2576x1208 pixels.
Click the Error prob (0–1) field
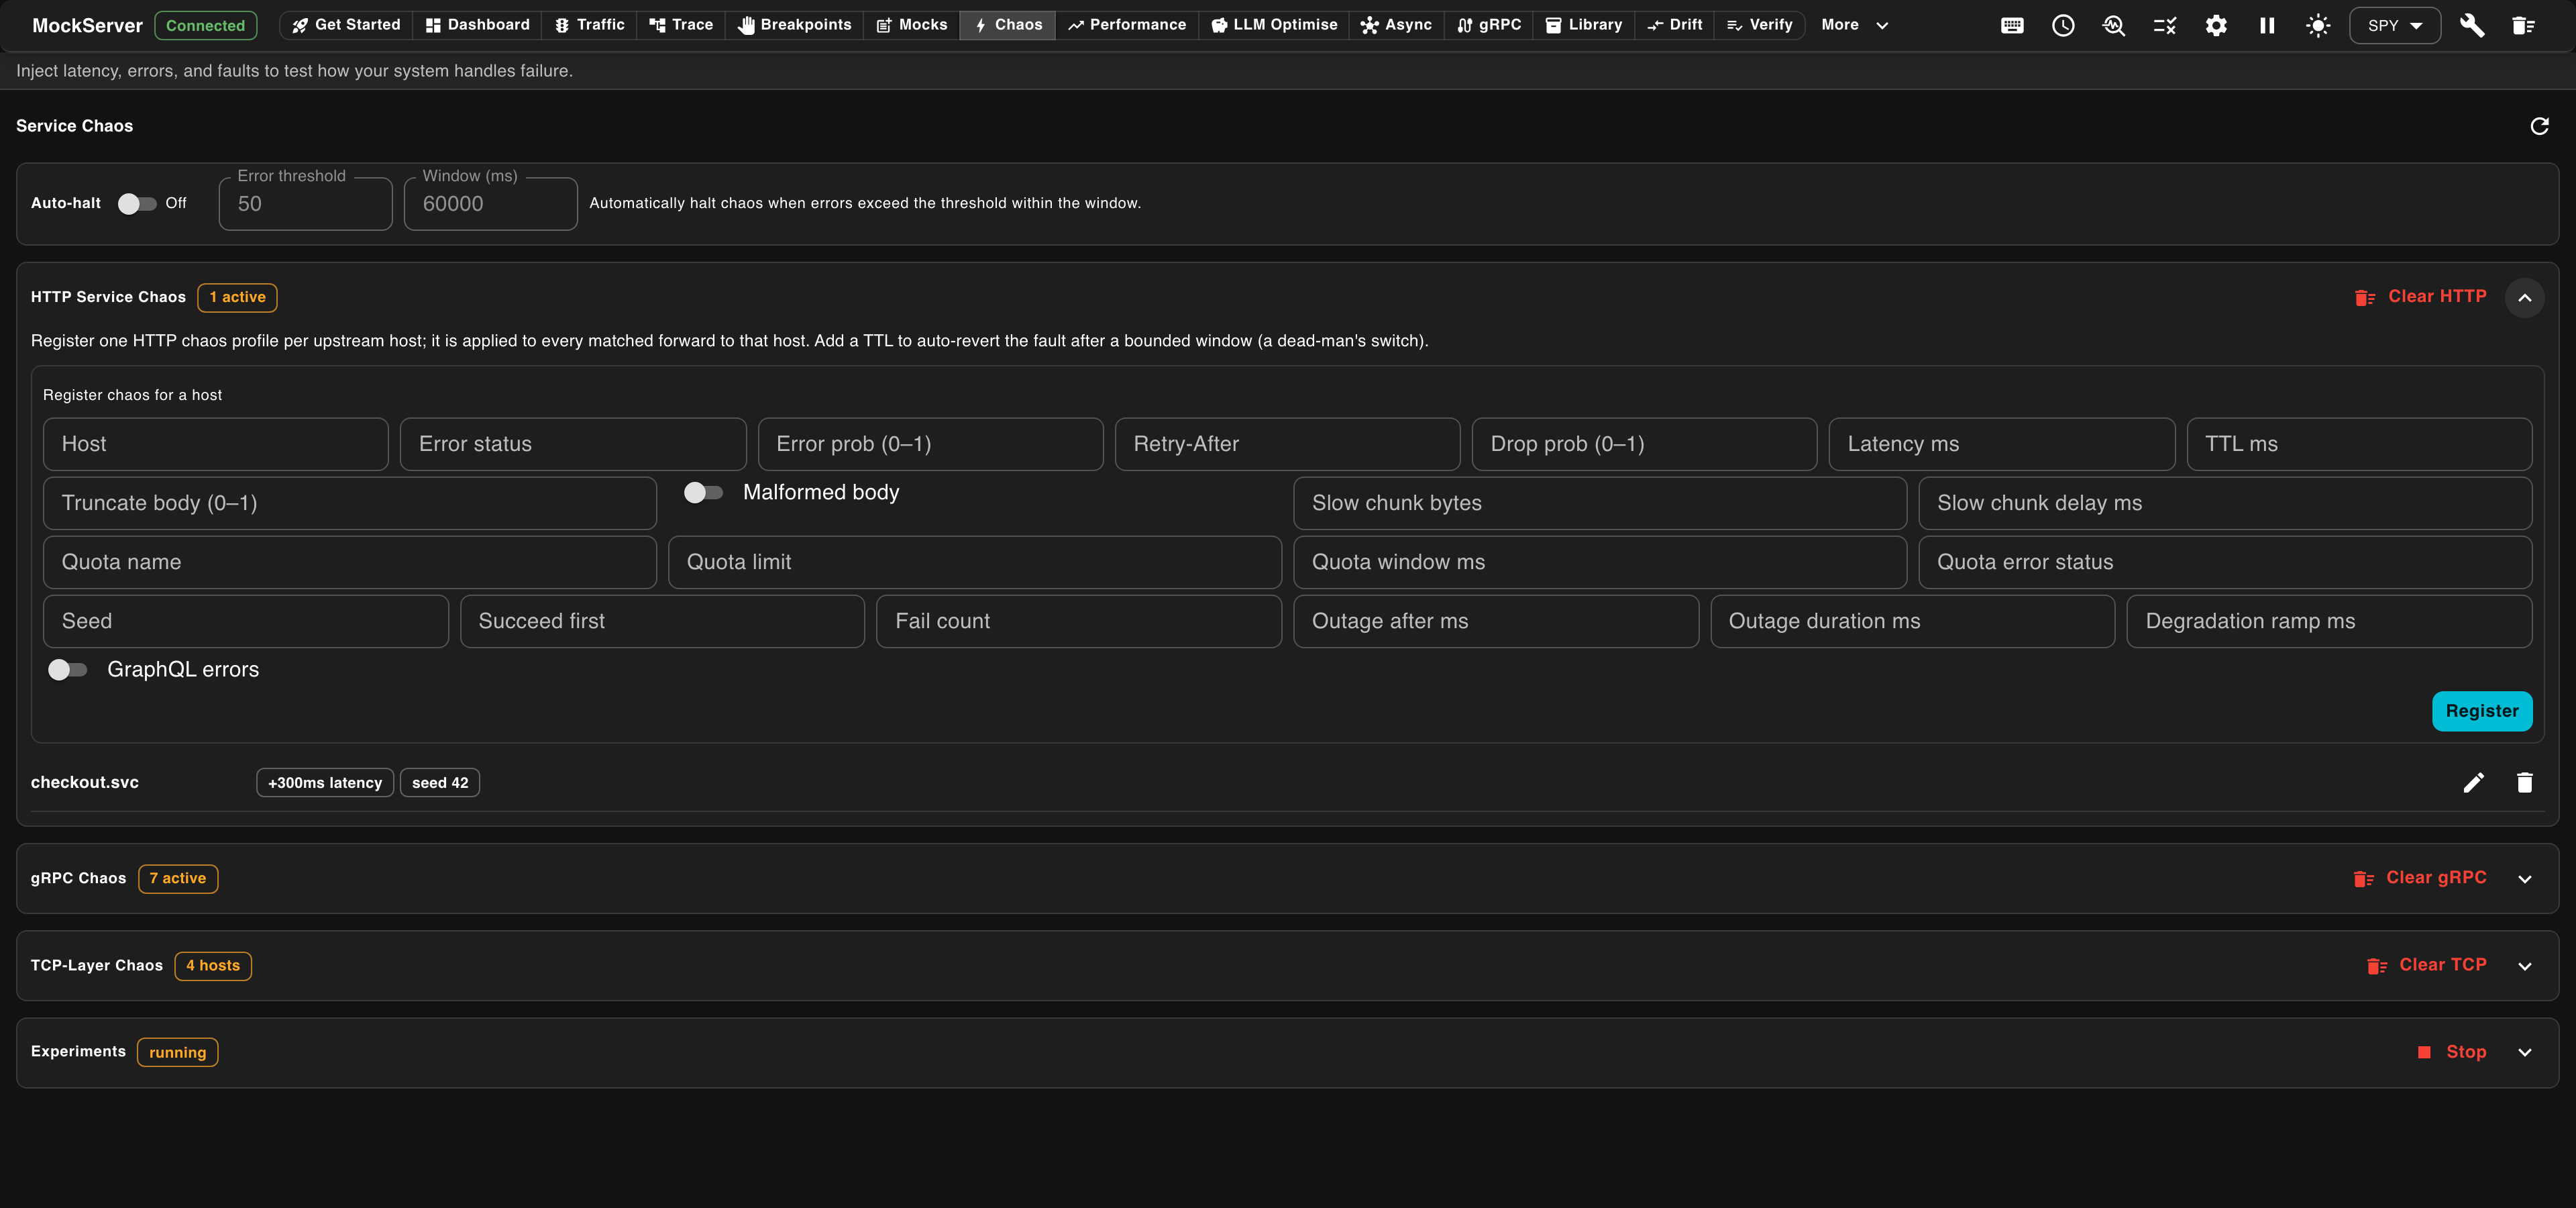click(x=930, y=444)
